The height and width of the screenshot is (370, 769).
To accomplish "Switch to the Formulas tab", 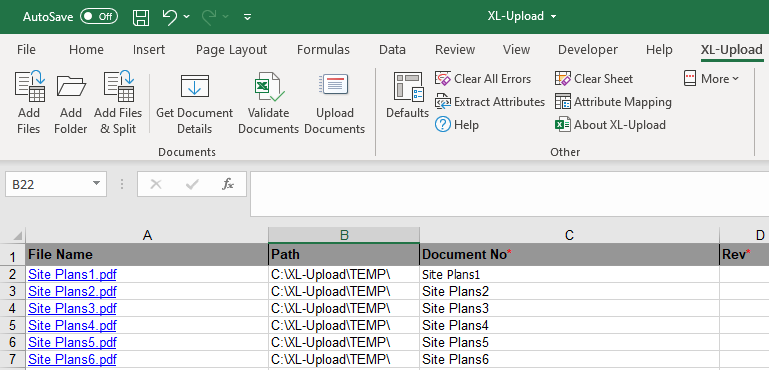I will click(323, 50).
